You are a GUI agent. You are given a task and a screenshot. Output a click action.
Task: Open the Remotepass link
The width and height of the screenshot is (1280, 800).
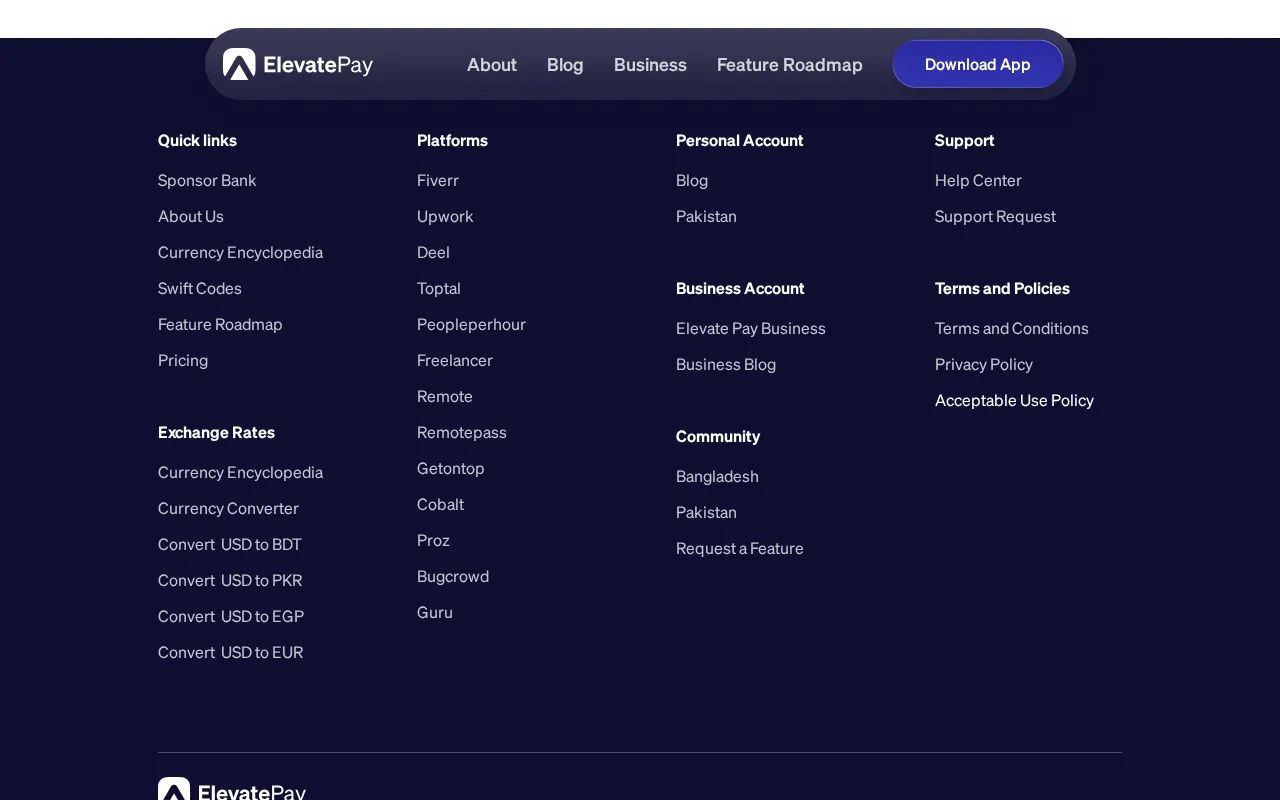pos(462,432)
